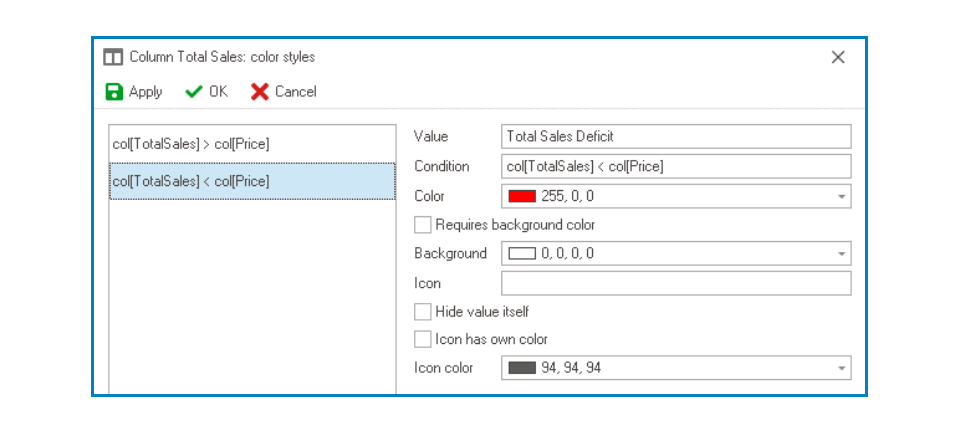Image resolution: width=962 pixels, height=433 pixels.
Task: Open the Background color dropdown arrow
Action: (x=842, y=254)
